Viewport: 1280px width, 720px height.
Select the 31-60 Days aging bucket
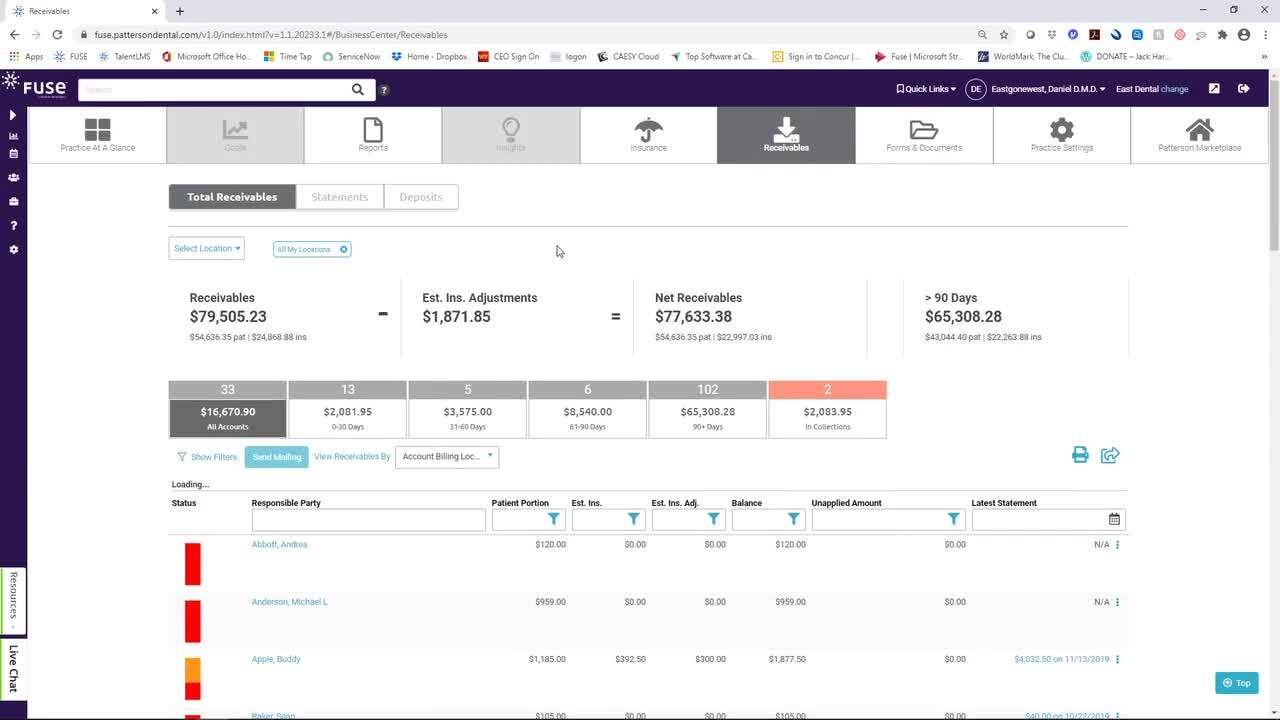[468, 409]
